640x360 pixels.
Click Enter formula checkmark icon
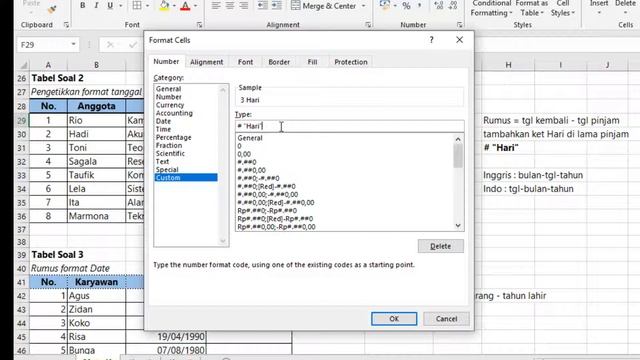pyautogui.click(x=133, y=44)
